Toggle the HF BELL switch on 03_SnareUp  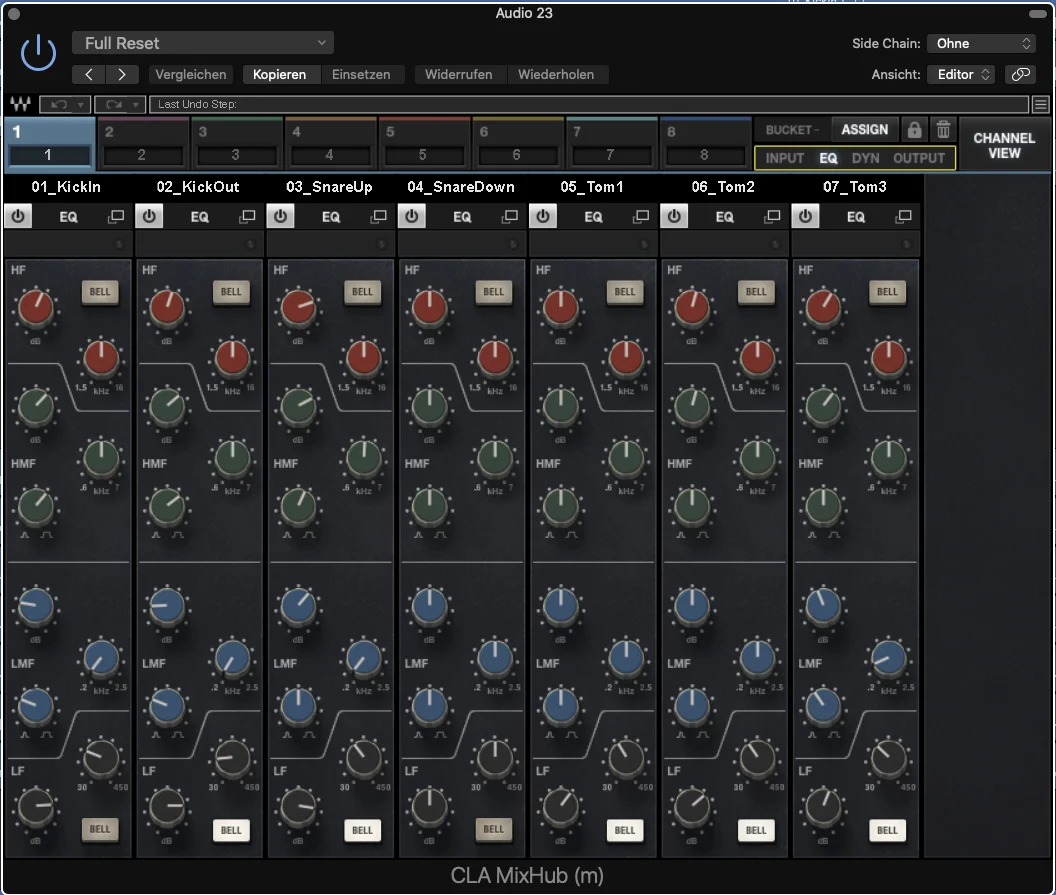(x=362, y=292)
